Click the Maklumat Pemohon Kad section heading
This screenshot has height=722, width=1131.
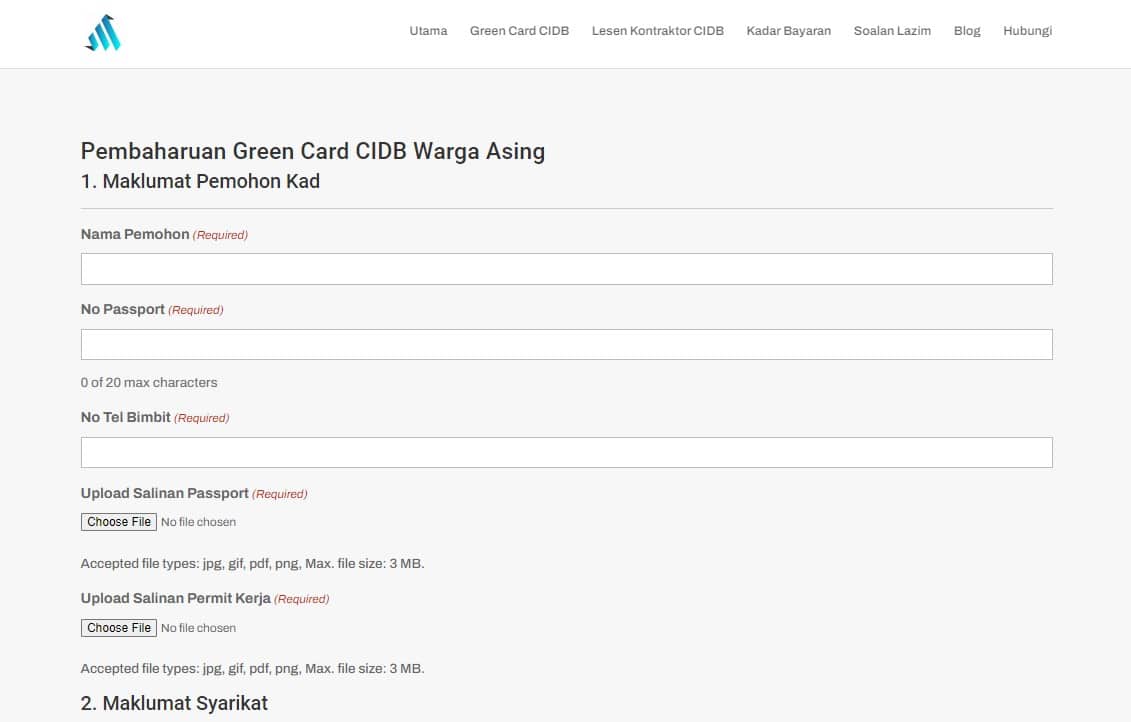coord(200,181)
